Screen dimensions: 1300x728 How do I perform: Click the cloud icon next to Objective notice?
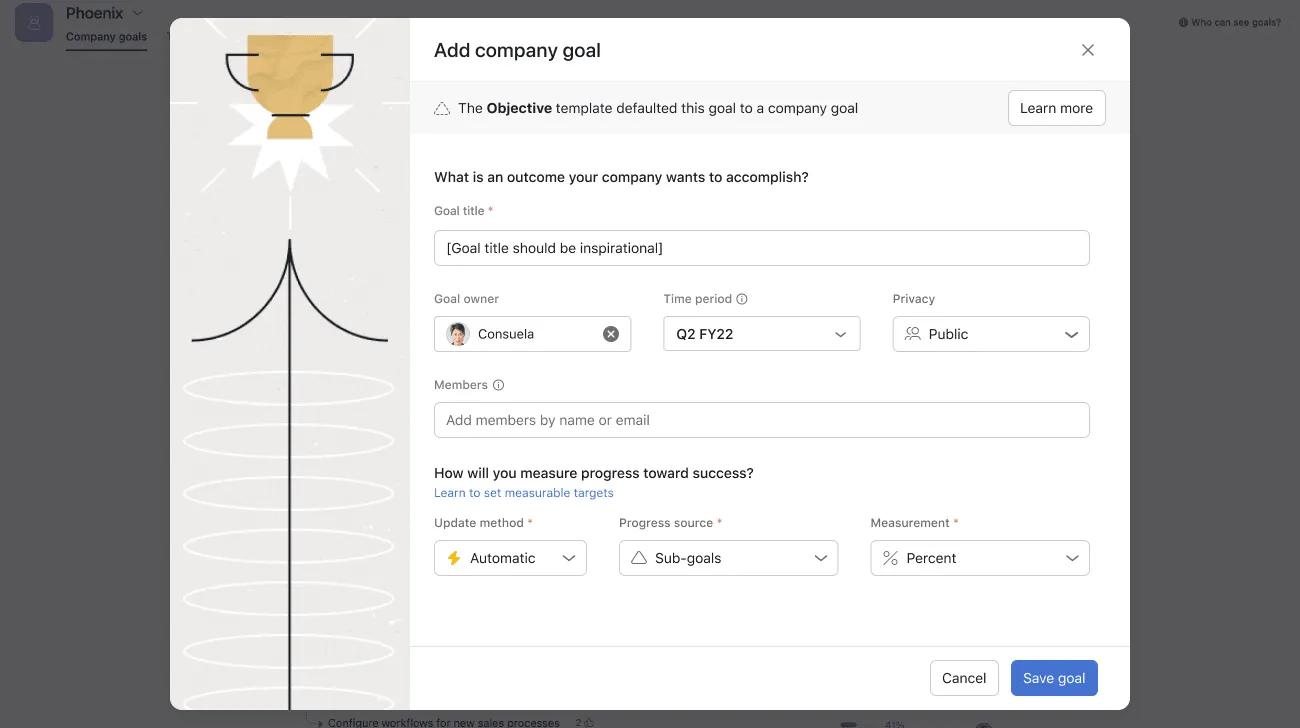click(x=442, y=108)
